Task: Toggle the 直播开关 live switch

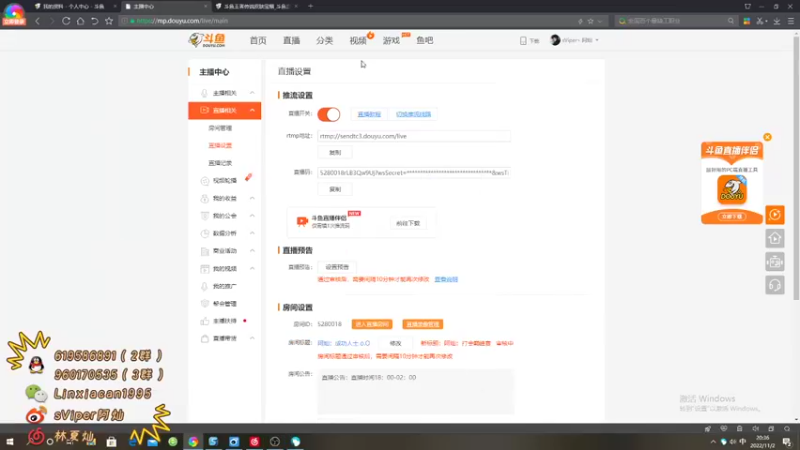Action: 329,114
